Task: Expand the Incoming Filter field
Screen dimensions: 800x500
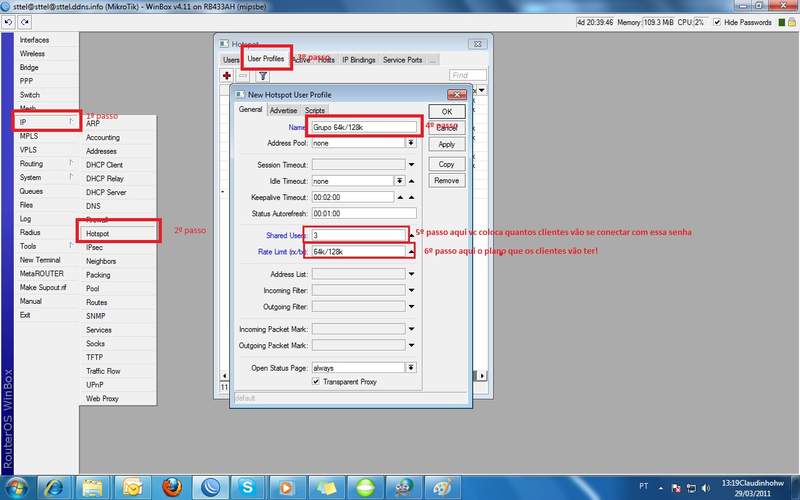Action: point(411,290)
